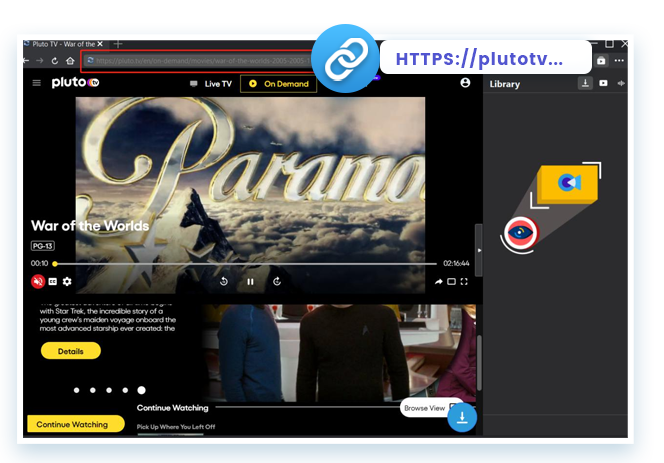The height and width of the screenshot is (463, 664).
Task: Select the fifth highlighted carousel dot
Action: pos(141,390)
